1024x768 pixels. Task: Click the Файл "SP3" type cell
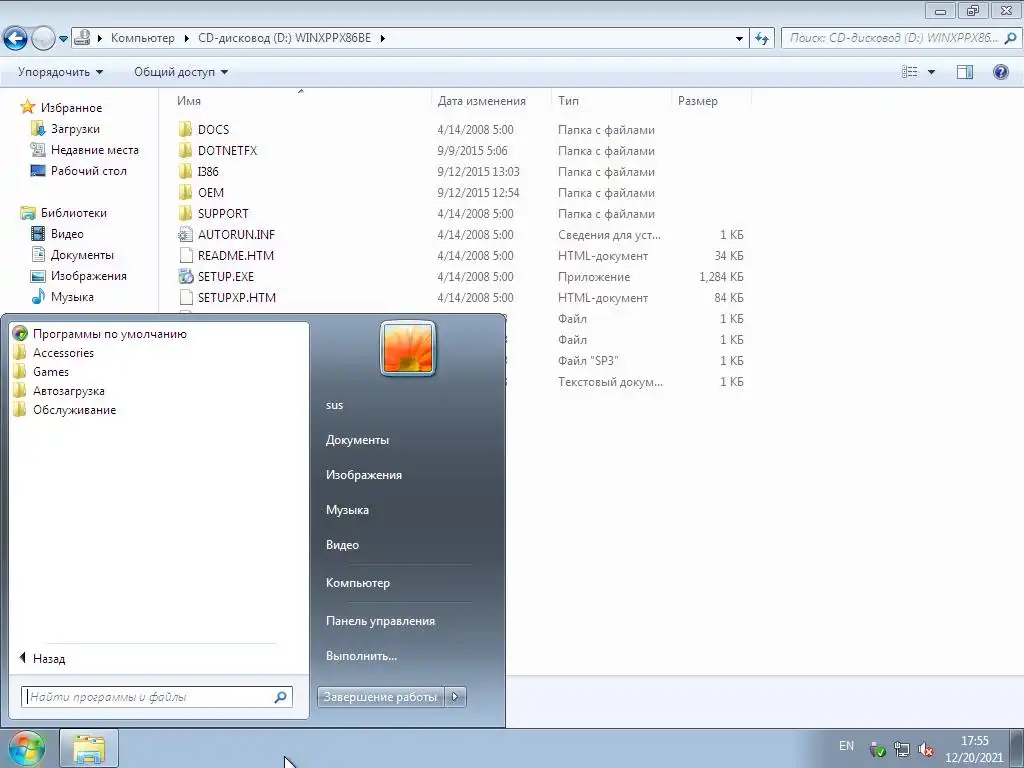pos(588,360)
